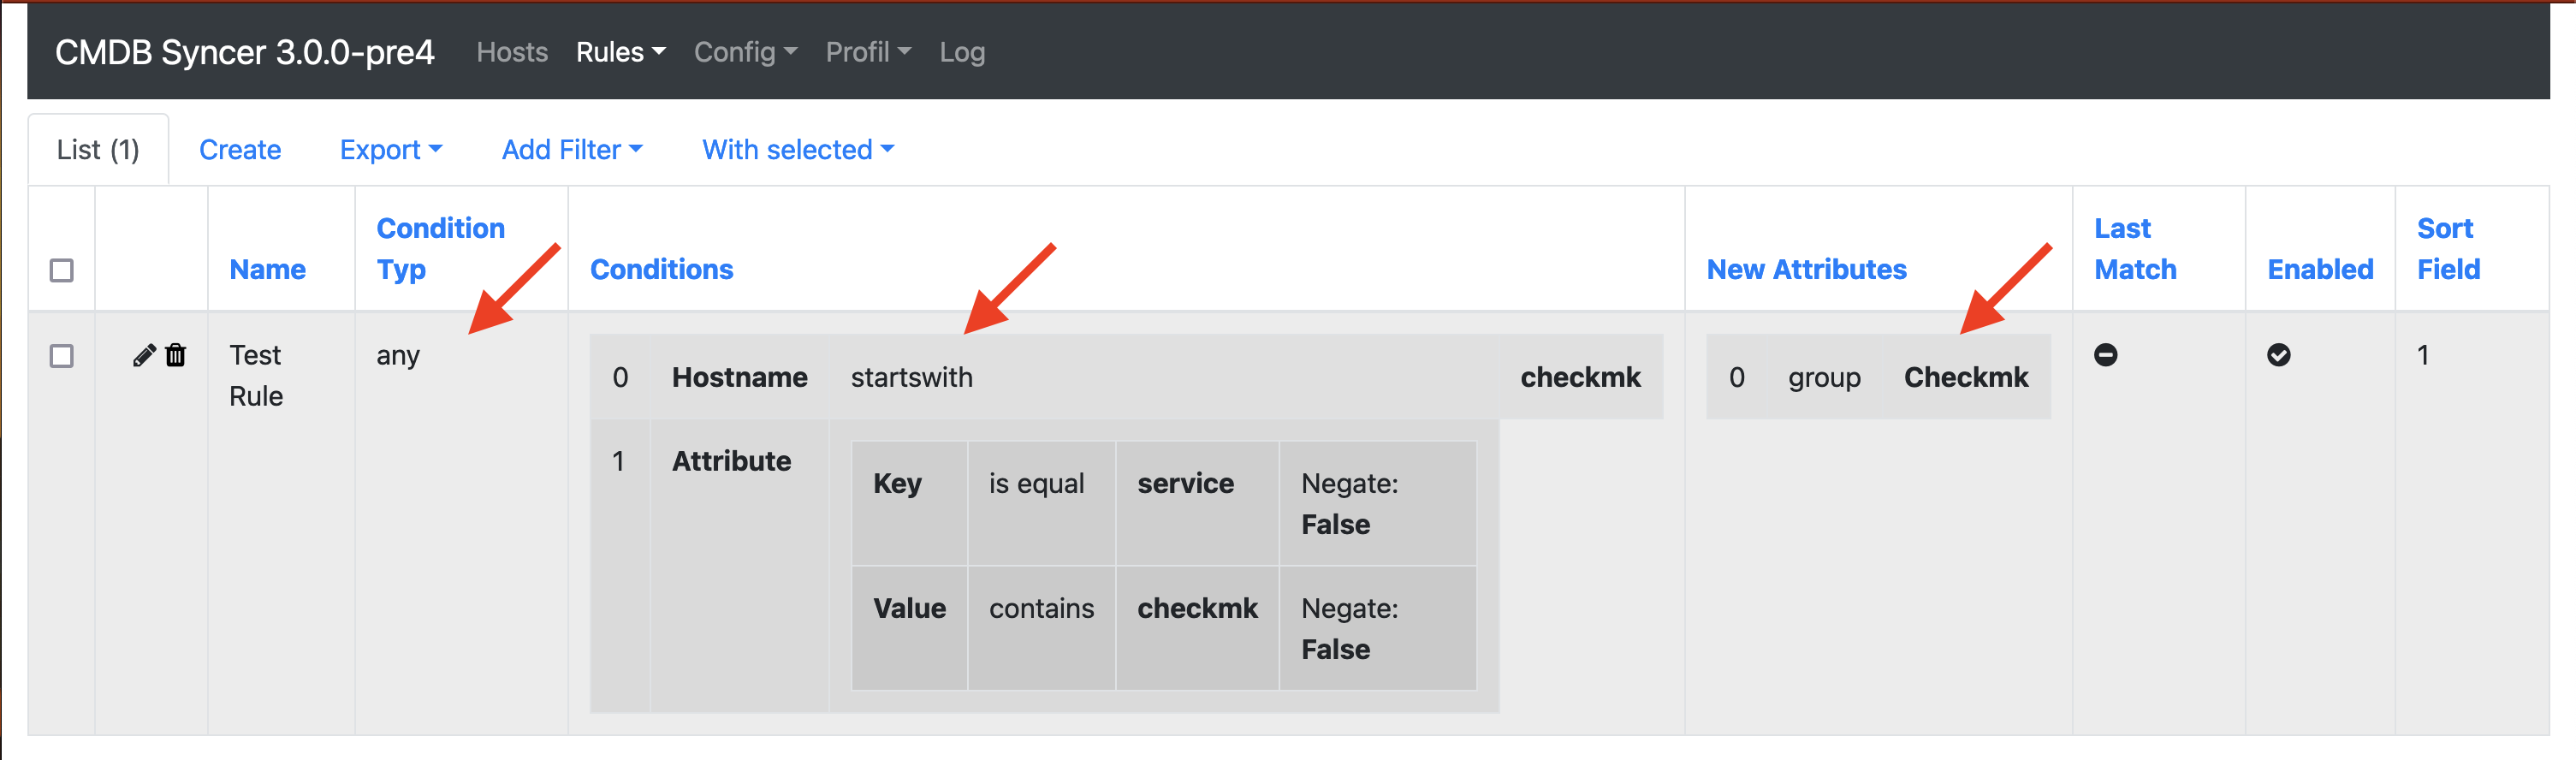Open the Log page from navbar

click(x=962, y=52)
